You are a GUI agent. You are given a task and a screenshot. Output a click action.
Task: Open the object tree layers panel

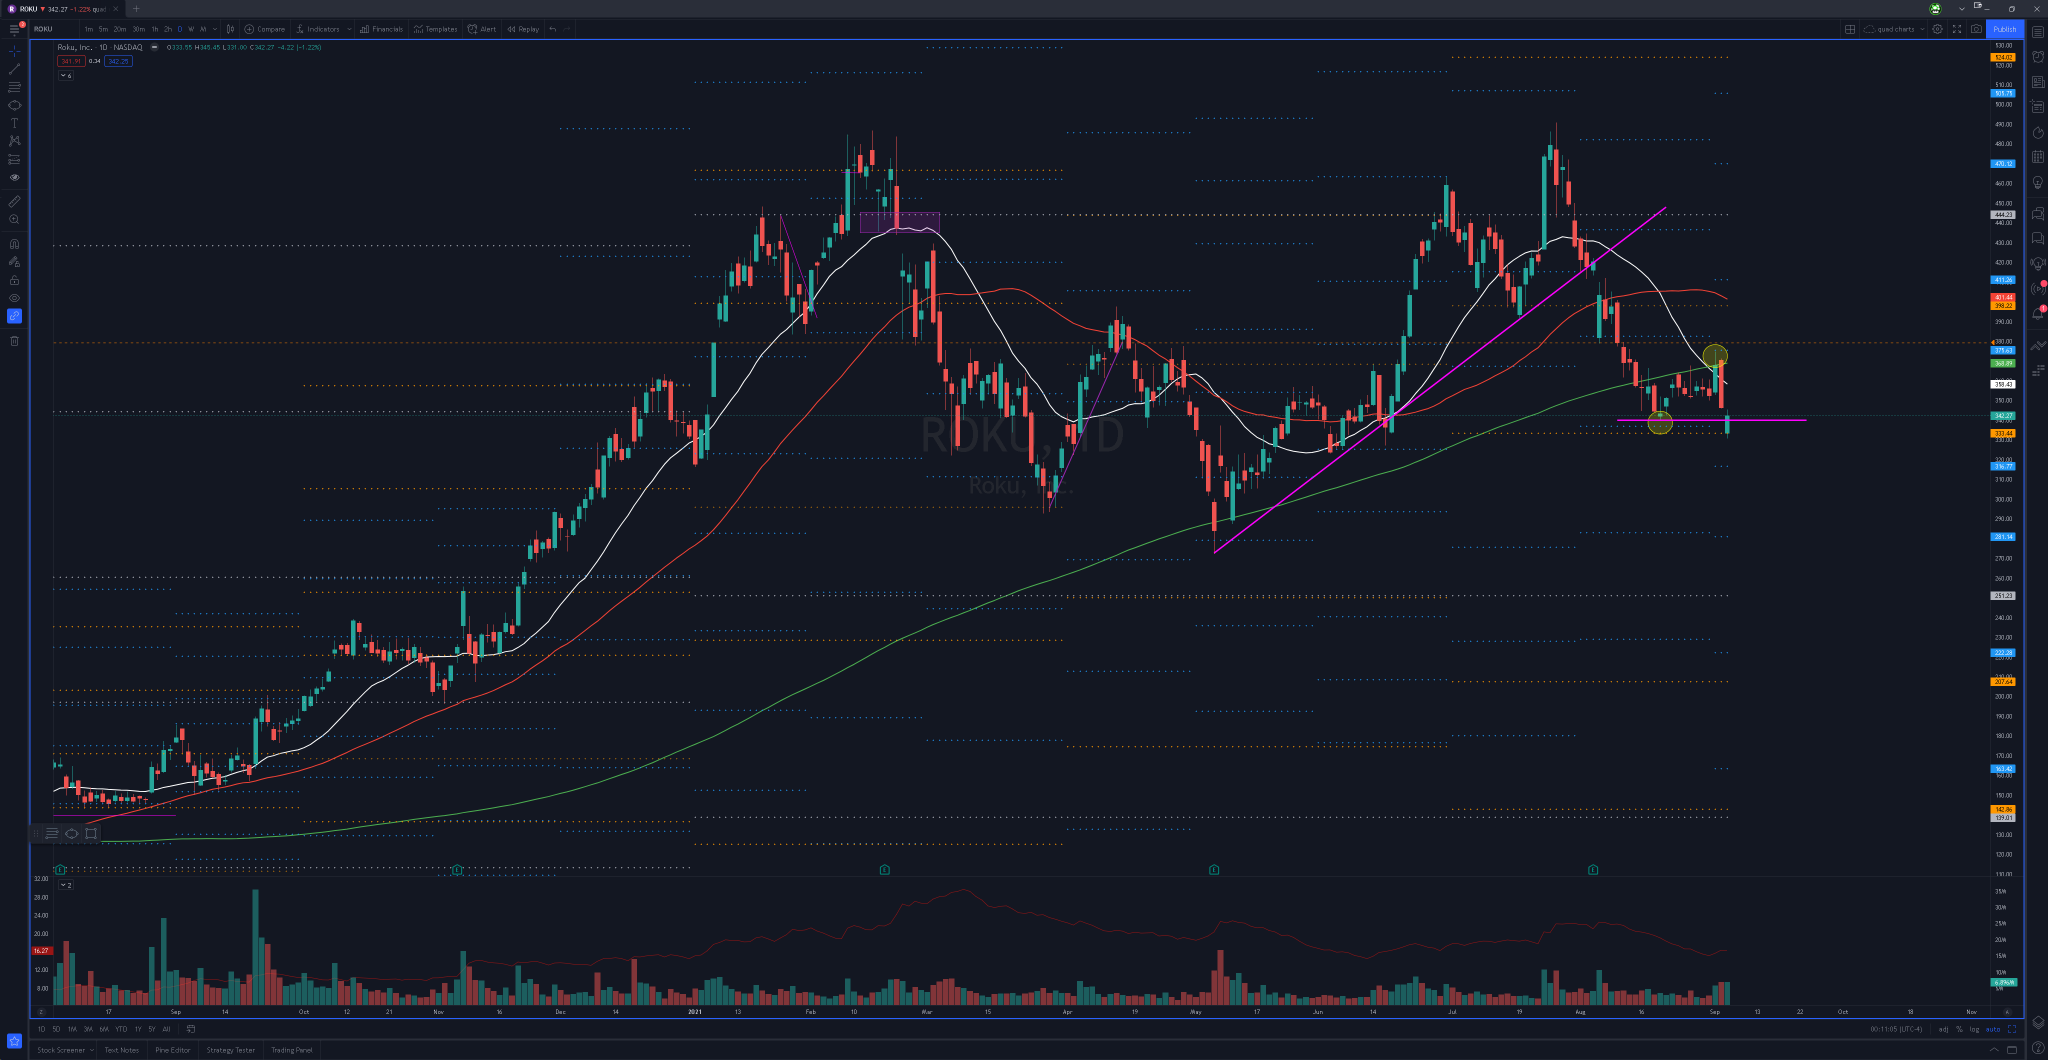pyautogui.click(x=2038, y=1022)
